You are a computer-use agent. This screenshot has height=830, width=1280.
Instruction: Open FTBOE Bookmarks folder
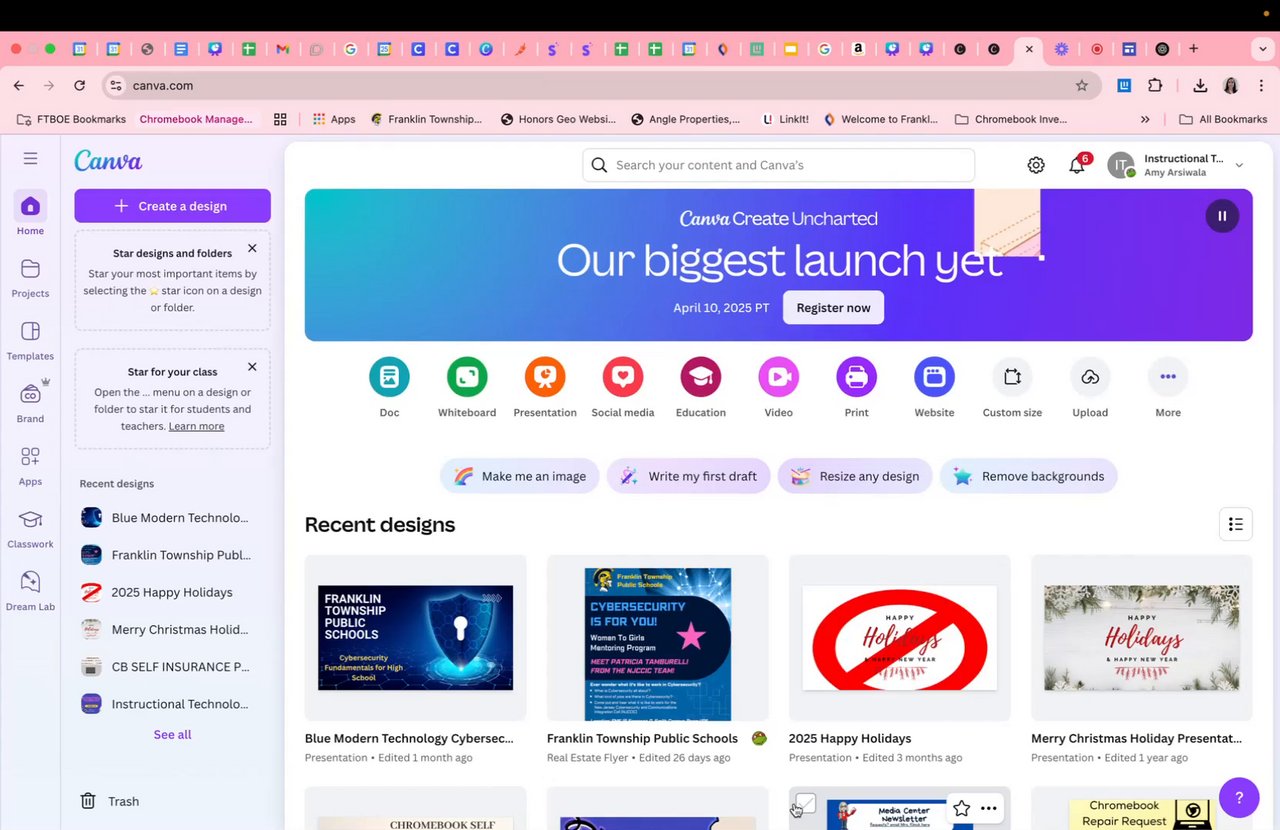point(71,119)
